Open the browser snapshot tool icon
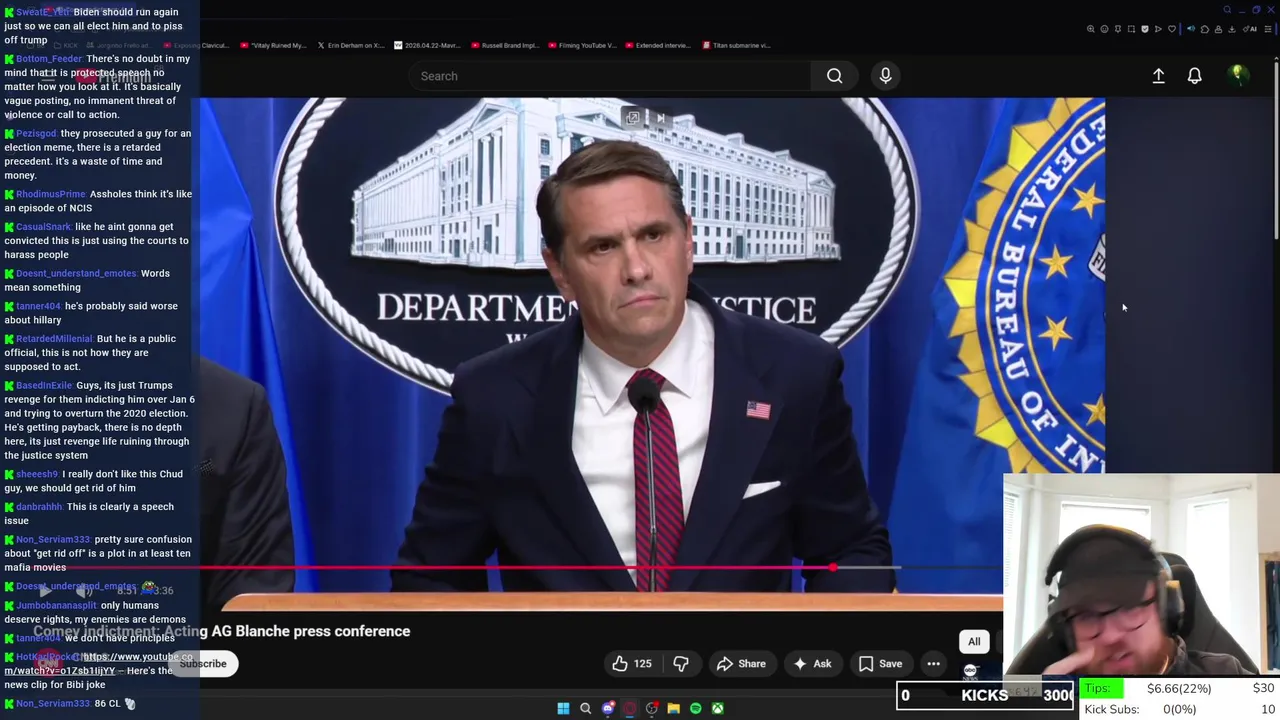 click(1131, 29)
